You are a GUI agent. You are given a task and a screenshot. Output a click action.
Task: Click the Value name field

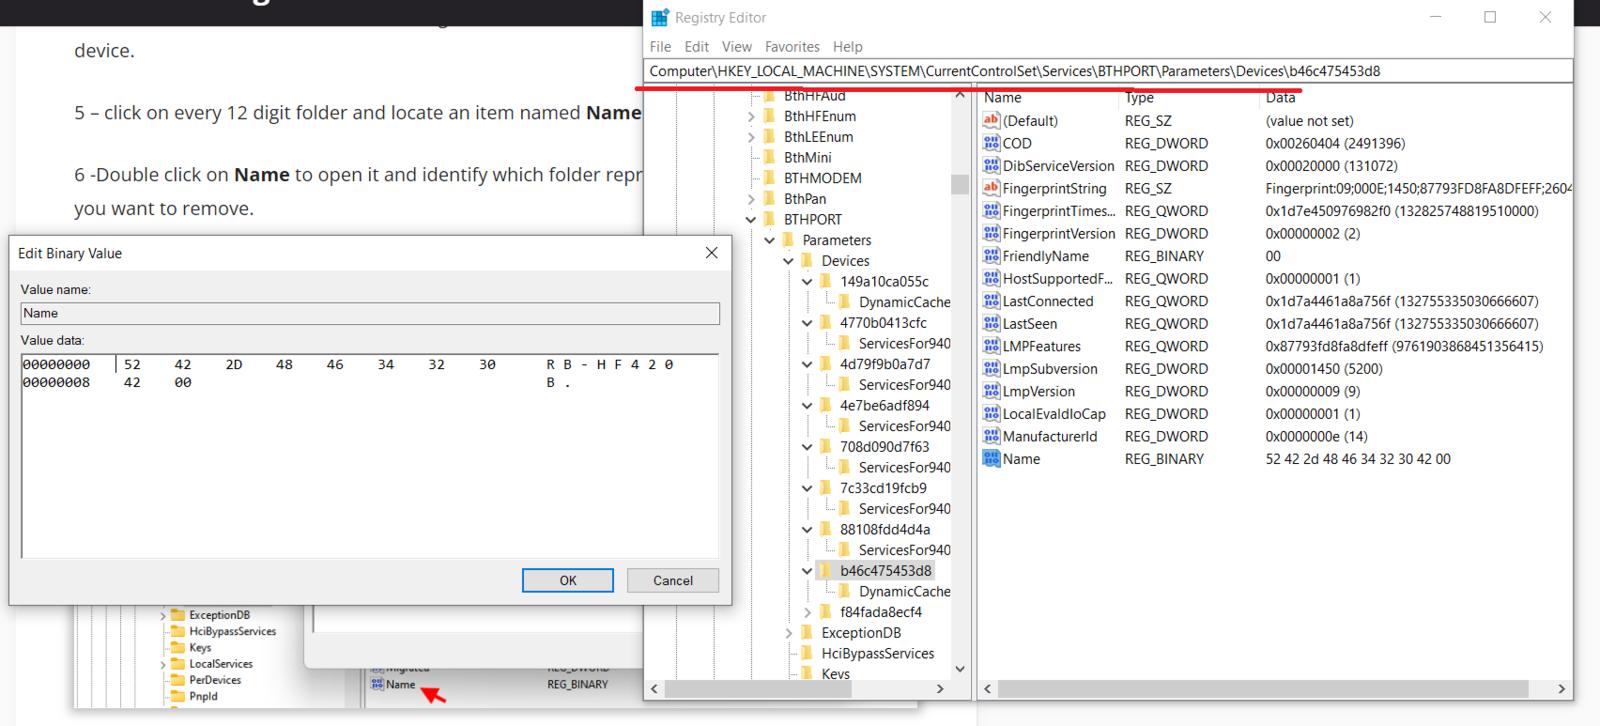pos(370,313)
